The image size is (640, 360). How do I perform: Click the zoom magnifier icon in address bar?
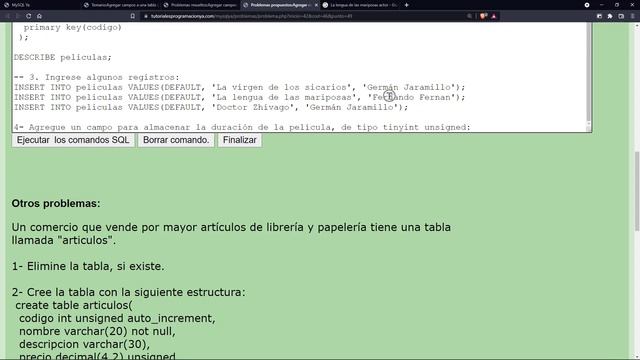[469, 16]
